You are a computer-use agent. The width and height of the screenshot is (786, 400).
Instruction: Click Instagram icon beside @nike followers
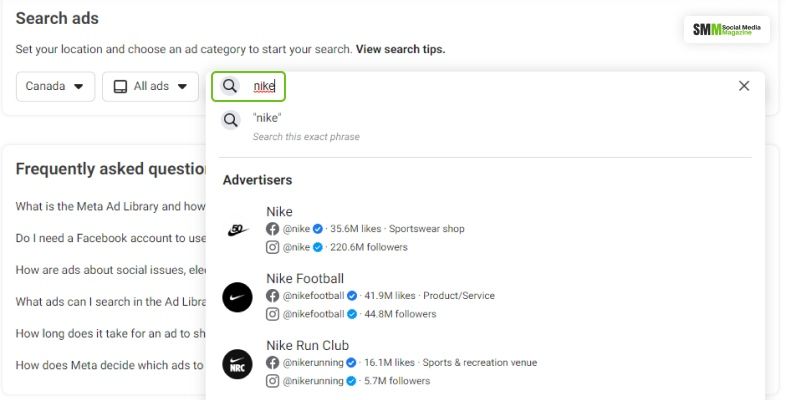tap(273, 247)
